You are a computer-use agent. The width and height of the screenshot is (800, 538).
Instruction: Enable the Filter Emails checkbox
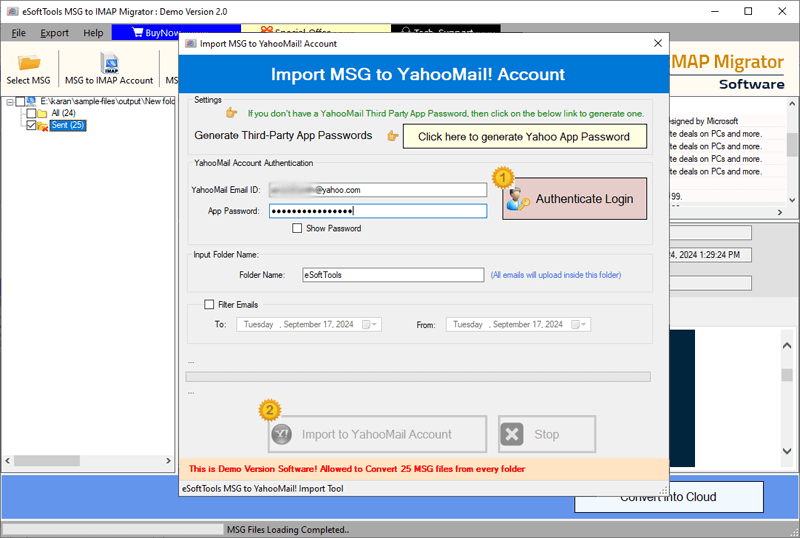(209, 304)
